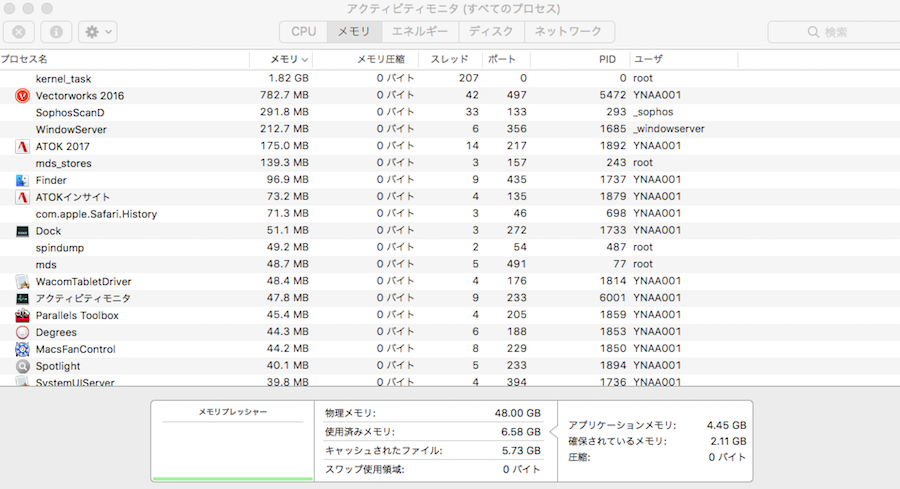Click the Finder process icon
The image size is (900, 489).
point(22,180)
